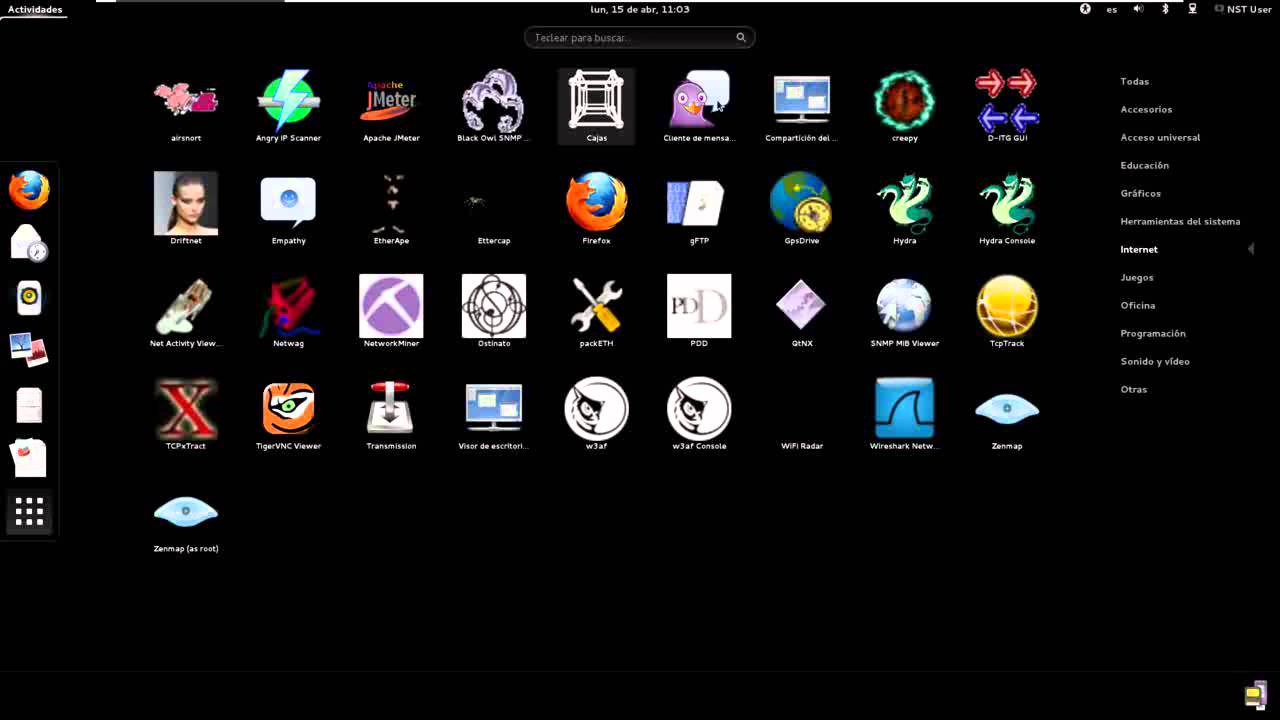The image size is (1280, 720).
Task: Open the accessibility menu in the top bar
Action: pos(1085,9)
